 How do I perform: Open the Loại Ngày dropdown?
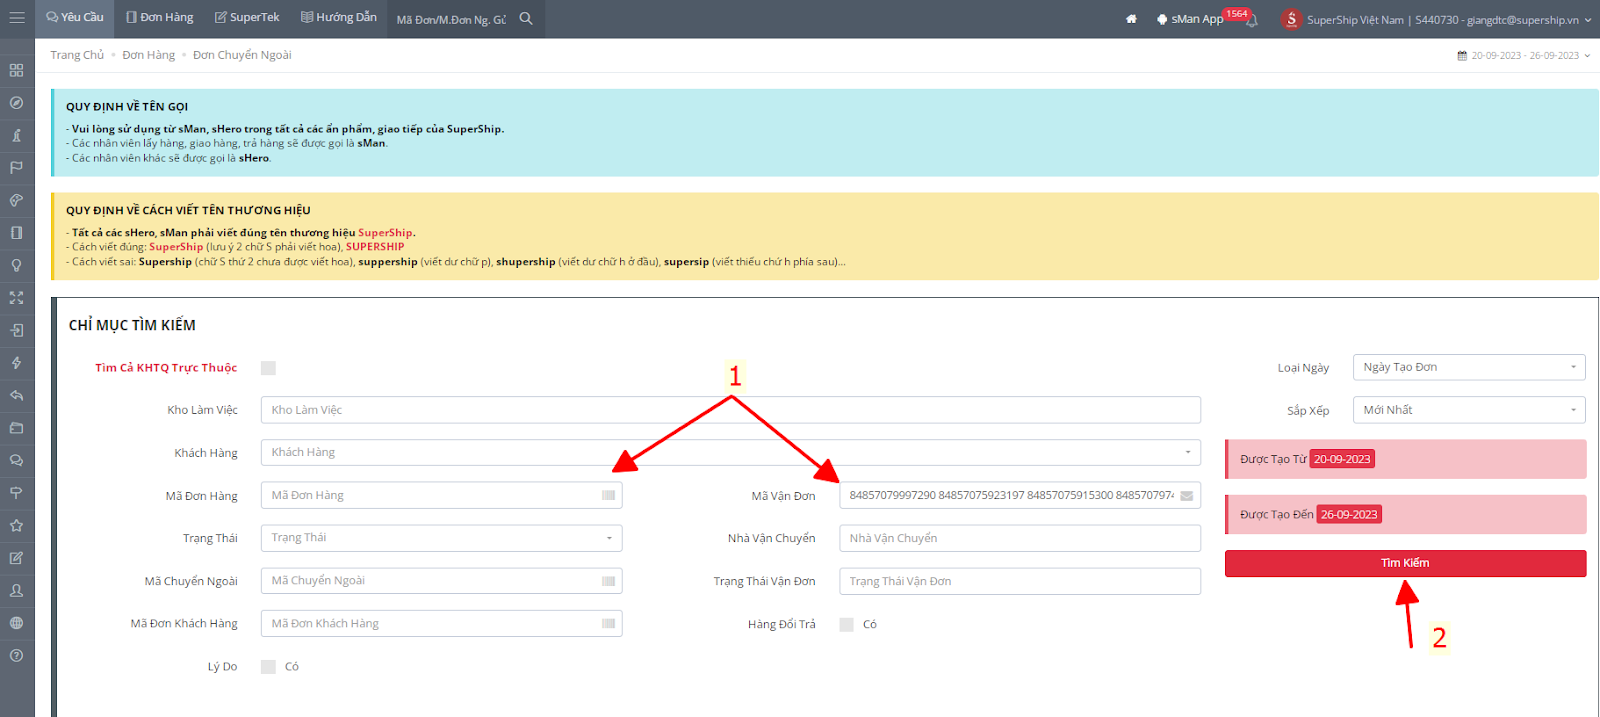[x=1469, y=367]
